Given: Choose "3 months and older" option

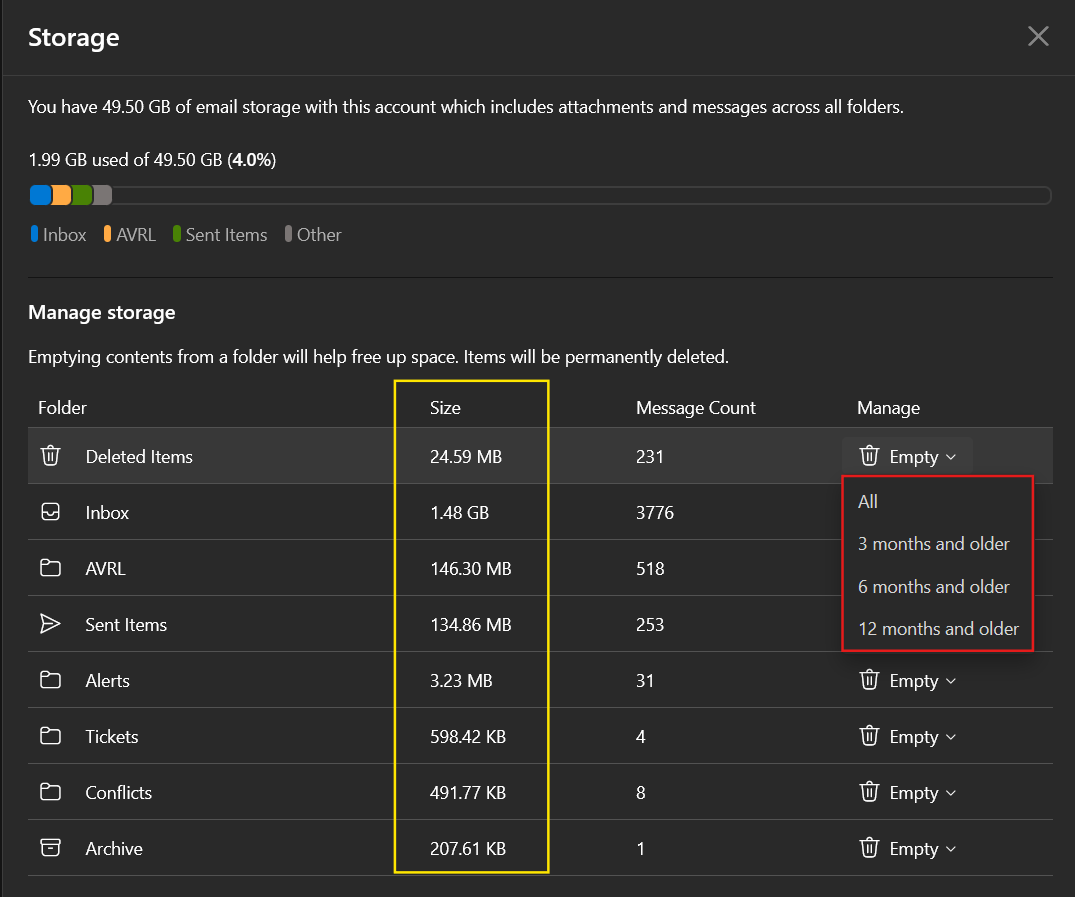Looking at the screenshot, I should [933, 544].
